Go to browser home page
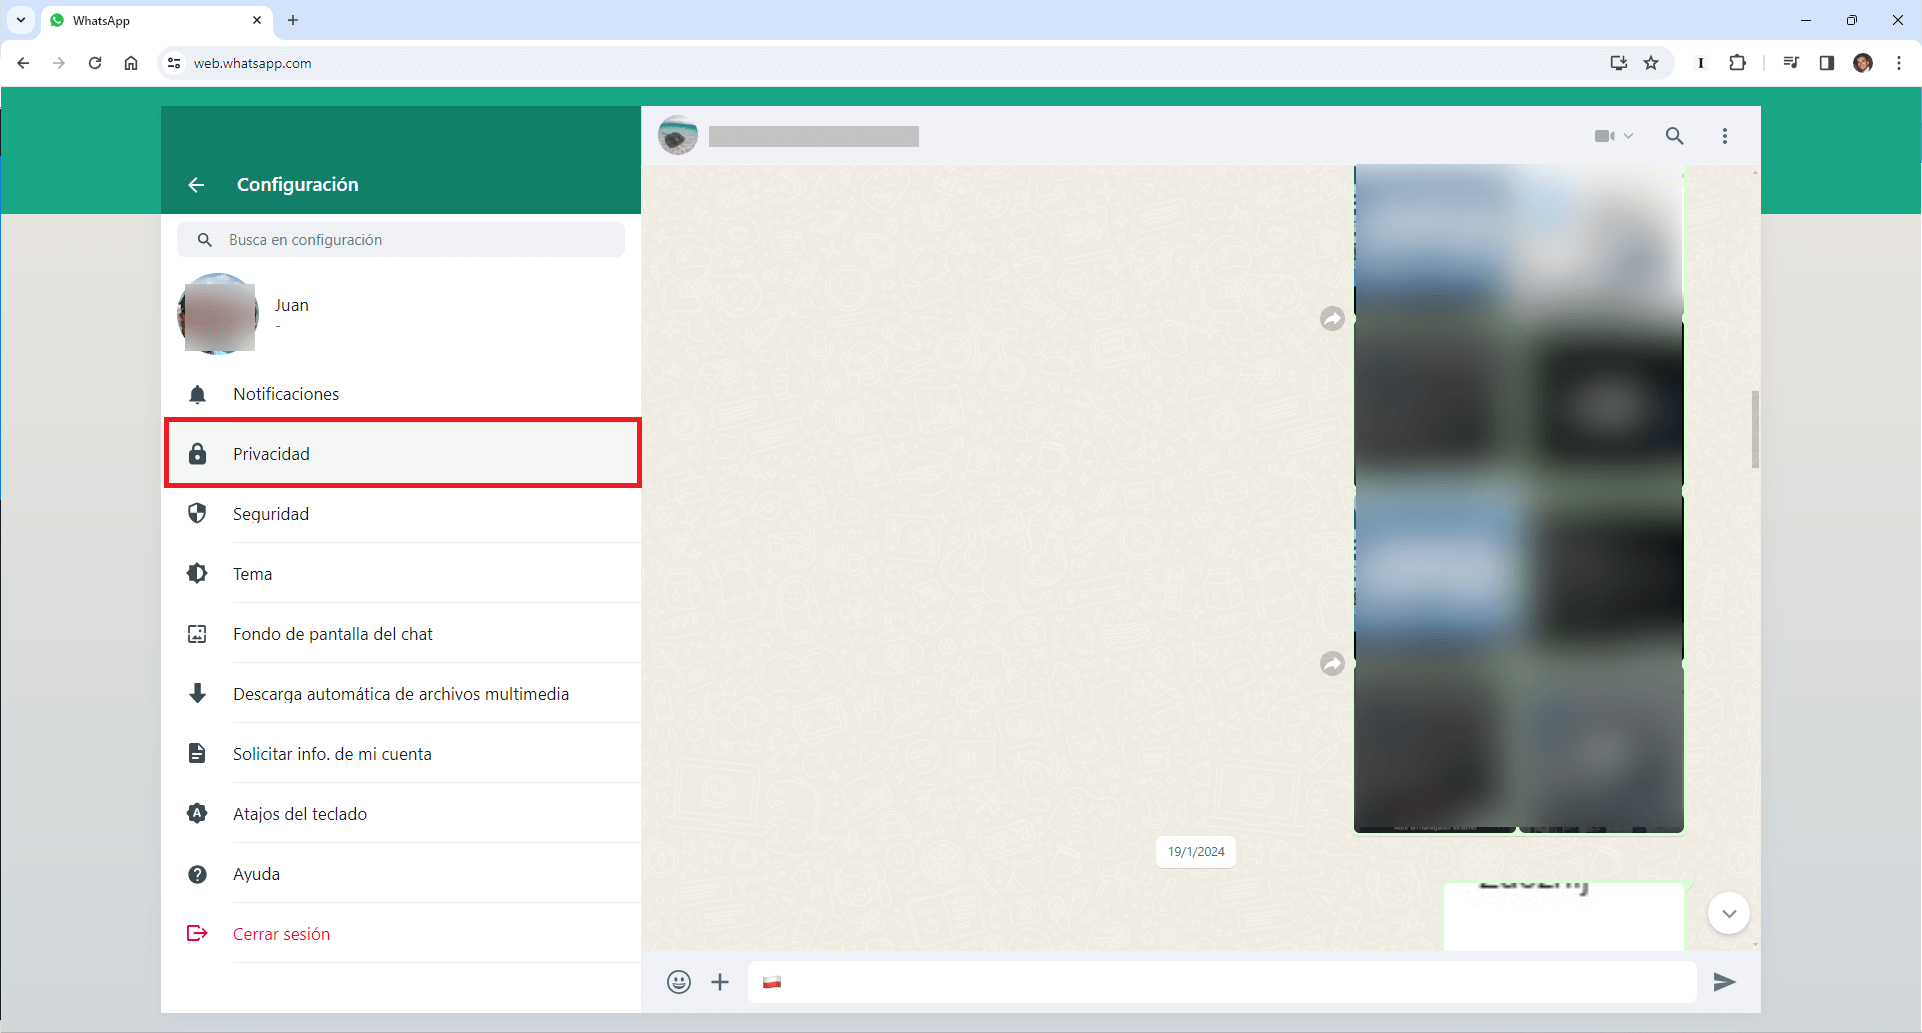The height and width of the screenshot is (1033, 1922). [131, 63]
